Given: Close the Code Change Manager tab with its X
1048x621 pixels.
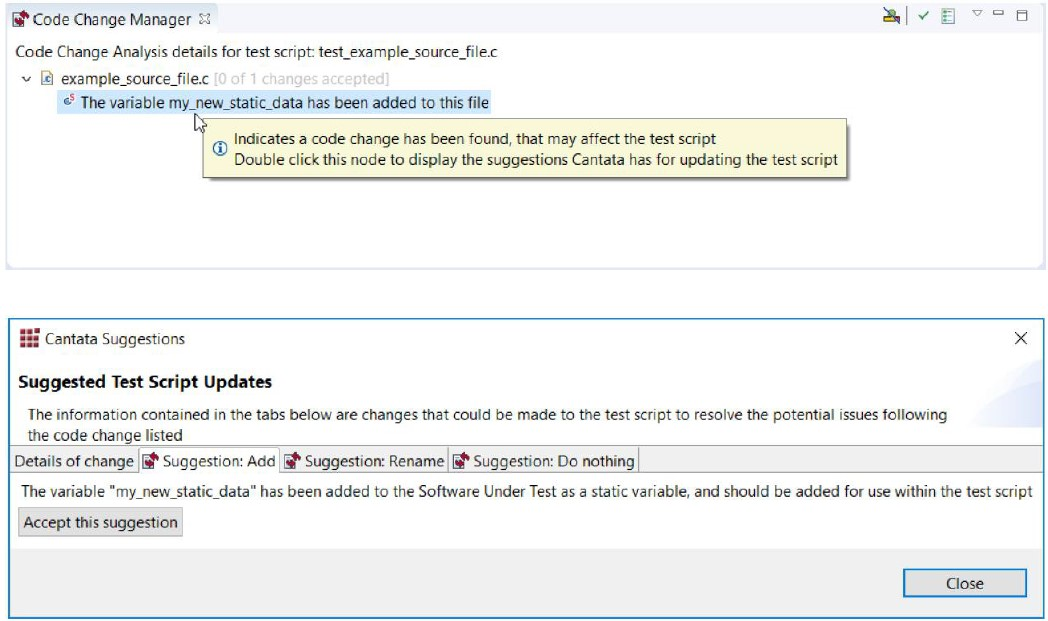Looking at the screenshot, I should (x=205, y=19).
